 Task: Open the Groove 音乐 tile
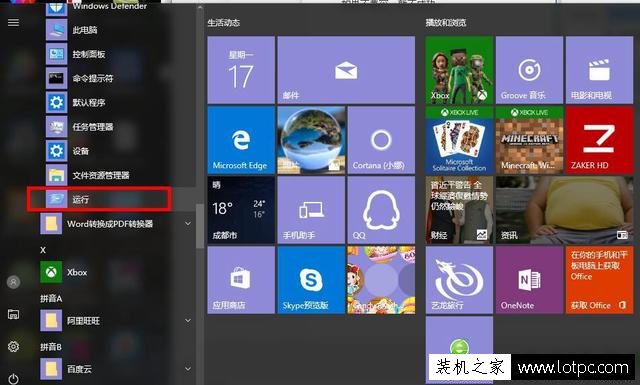(x=529, y=70)
